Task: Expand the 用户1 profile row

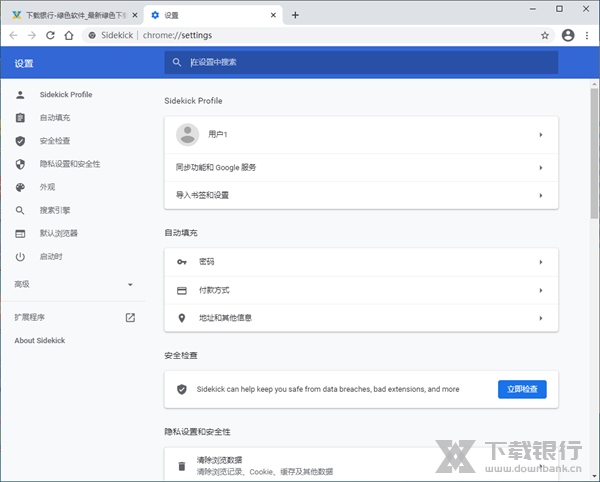Action: (361, 134)
